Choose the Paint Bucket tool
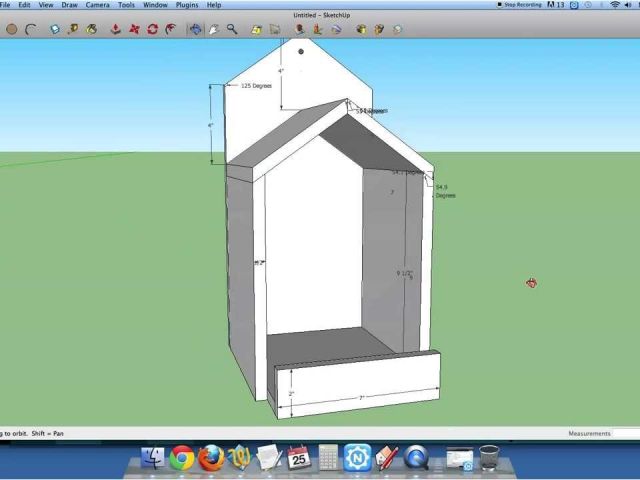The image size is (640, 480). tap(93, 30)
